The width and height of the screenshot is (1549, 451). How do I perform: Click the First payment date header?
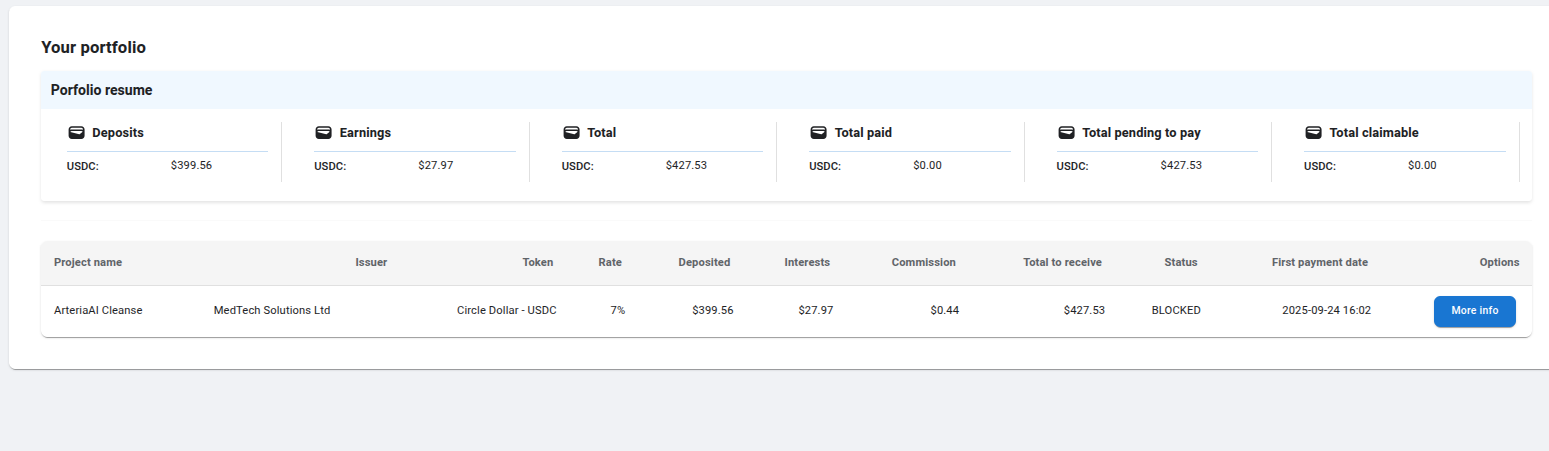(1319, 263)
